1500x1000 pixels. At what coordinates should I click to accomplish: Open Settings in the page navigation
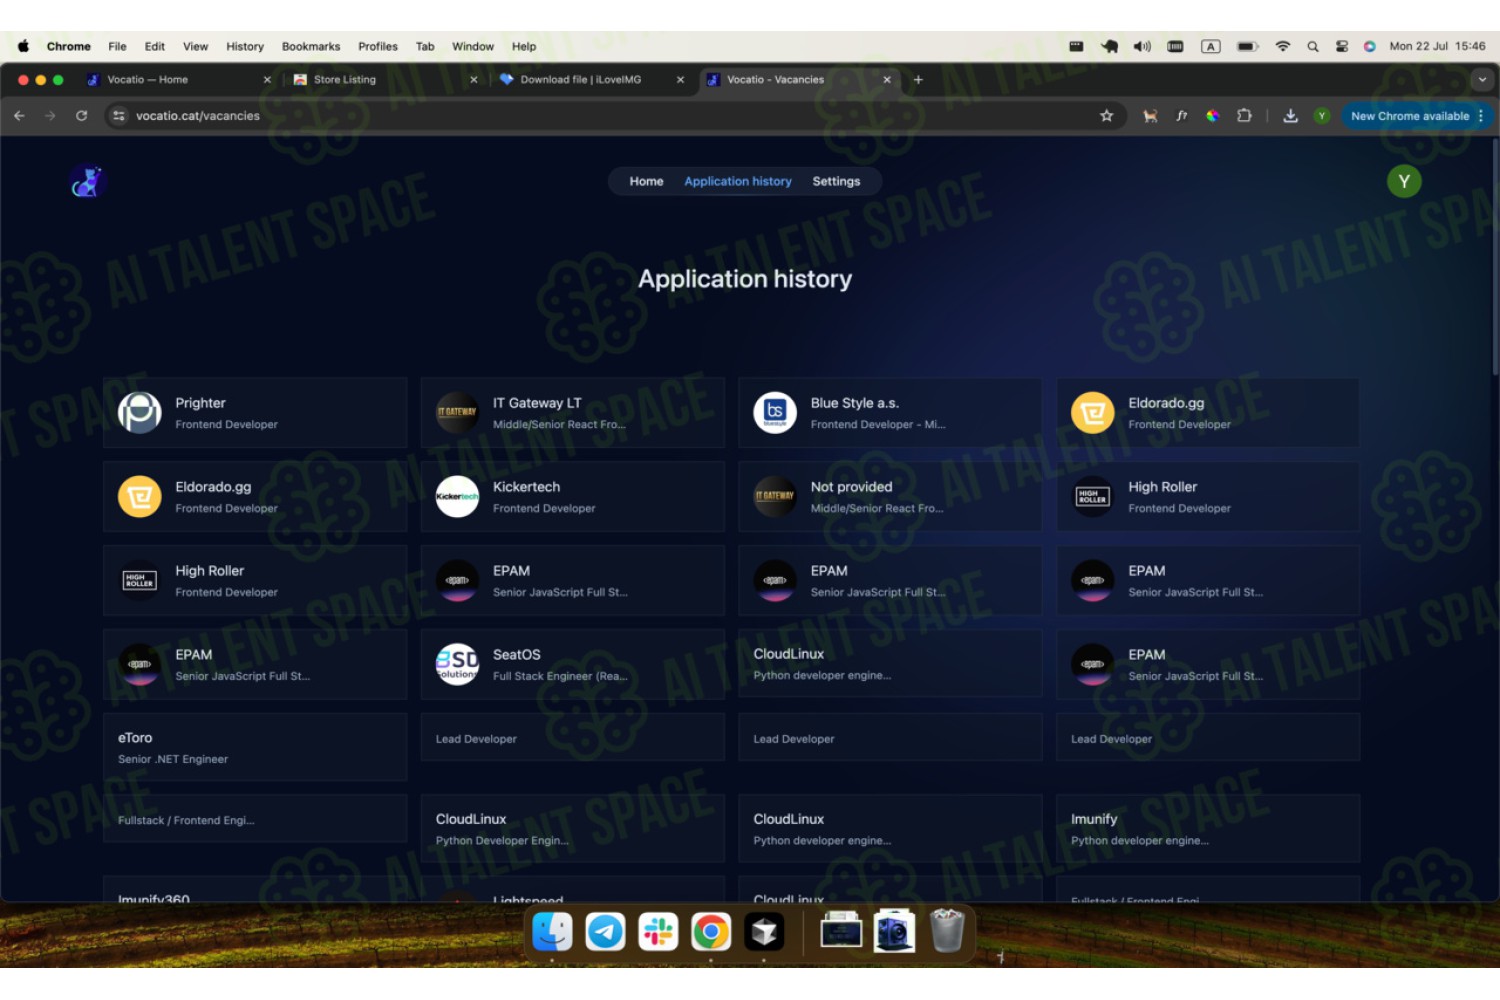[836, 181]
